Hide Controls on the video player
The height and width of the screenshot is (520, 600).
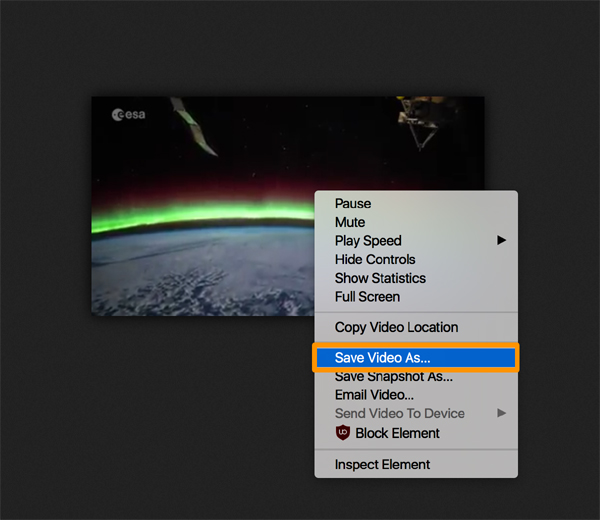375,260
